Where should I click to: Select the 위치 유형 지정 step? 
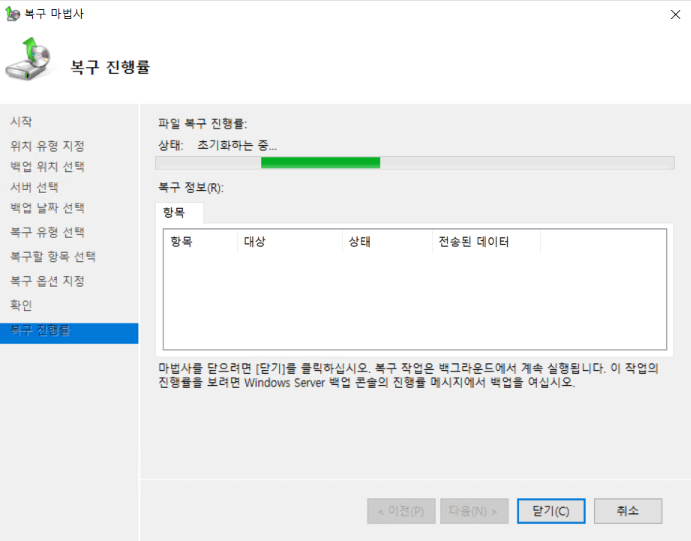point(47,146)
